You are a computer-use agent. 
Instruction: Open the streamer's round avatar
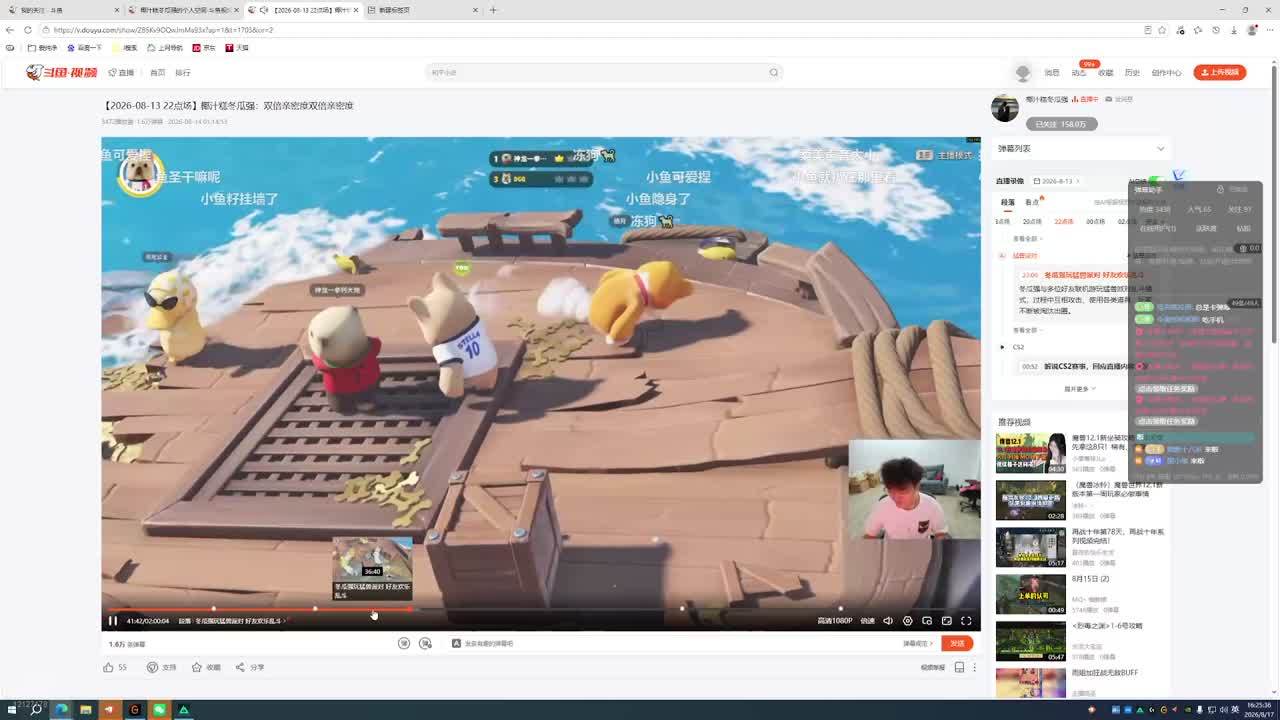(x=1005, y=108)
